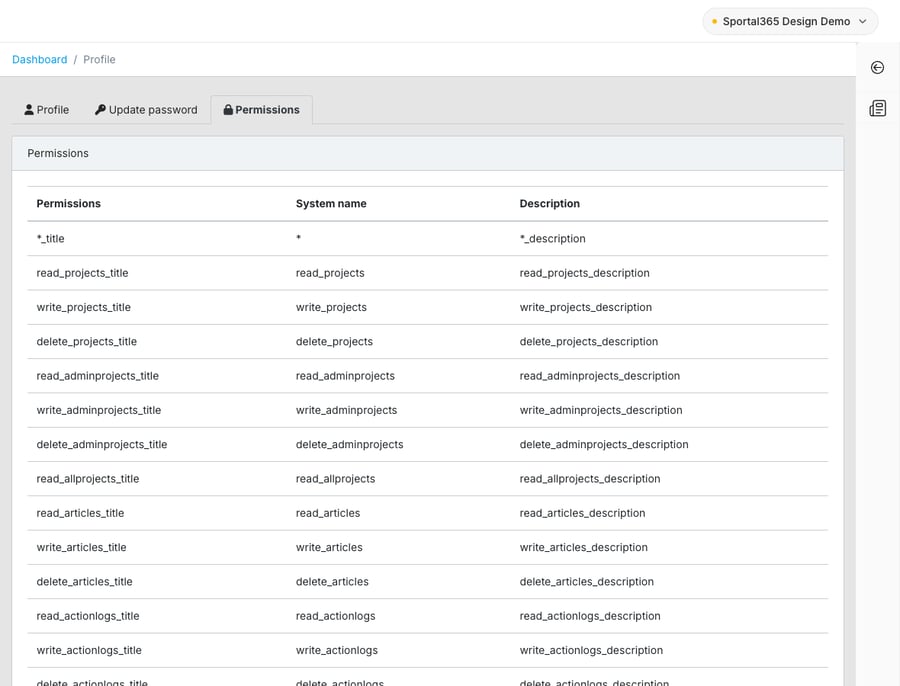Click the read_adminprojects_title cell
The width and height of the screenshot is (900, 686).
click(x=157, y=376)
